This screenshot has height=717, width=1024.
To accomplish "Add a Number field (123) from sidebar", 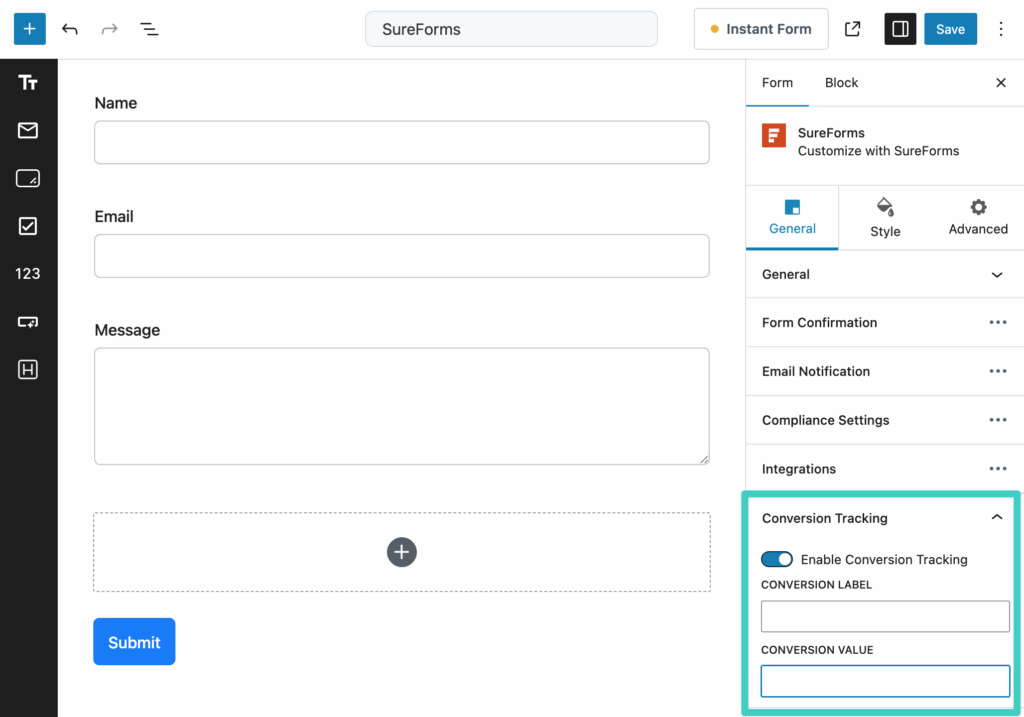I will point(27,274).
